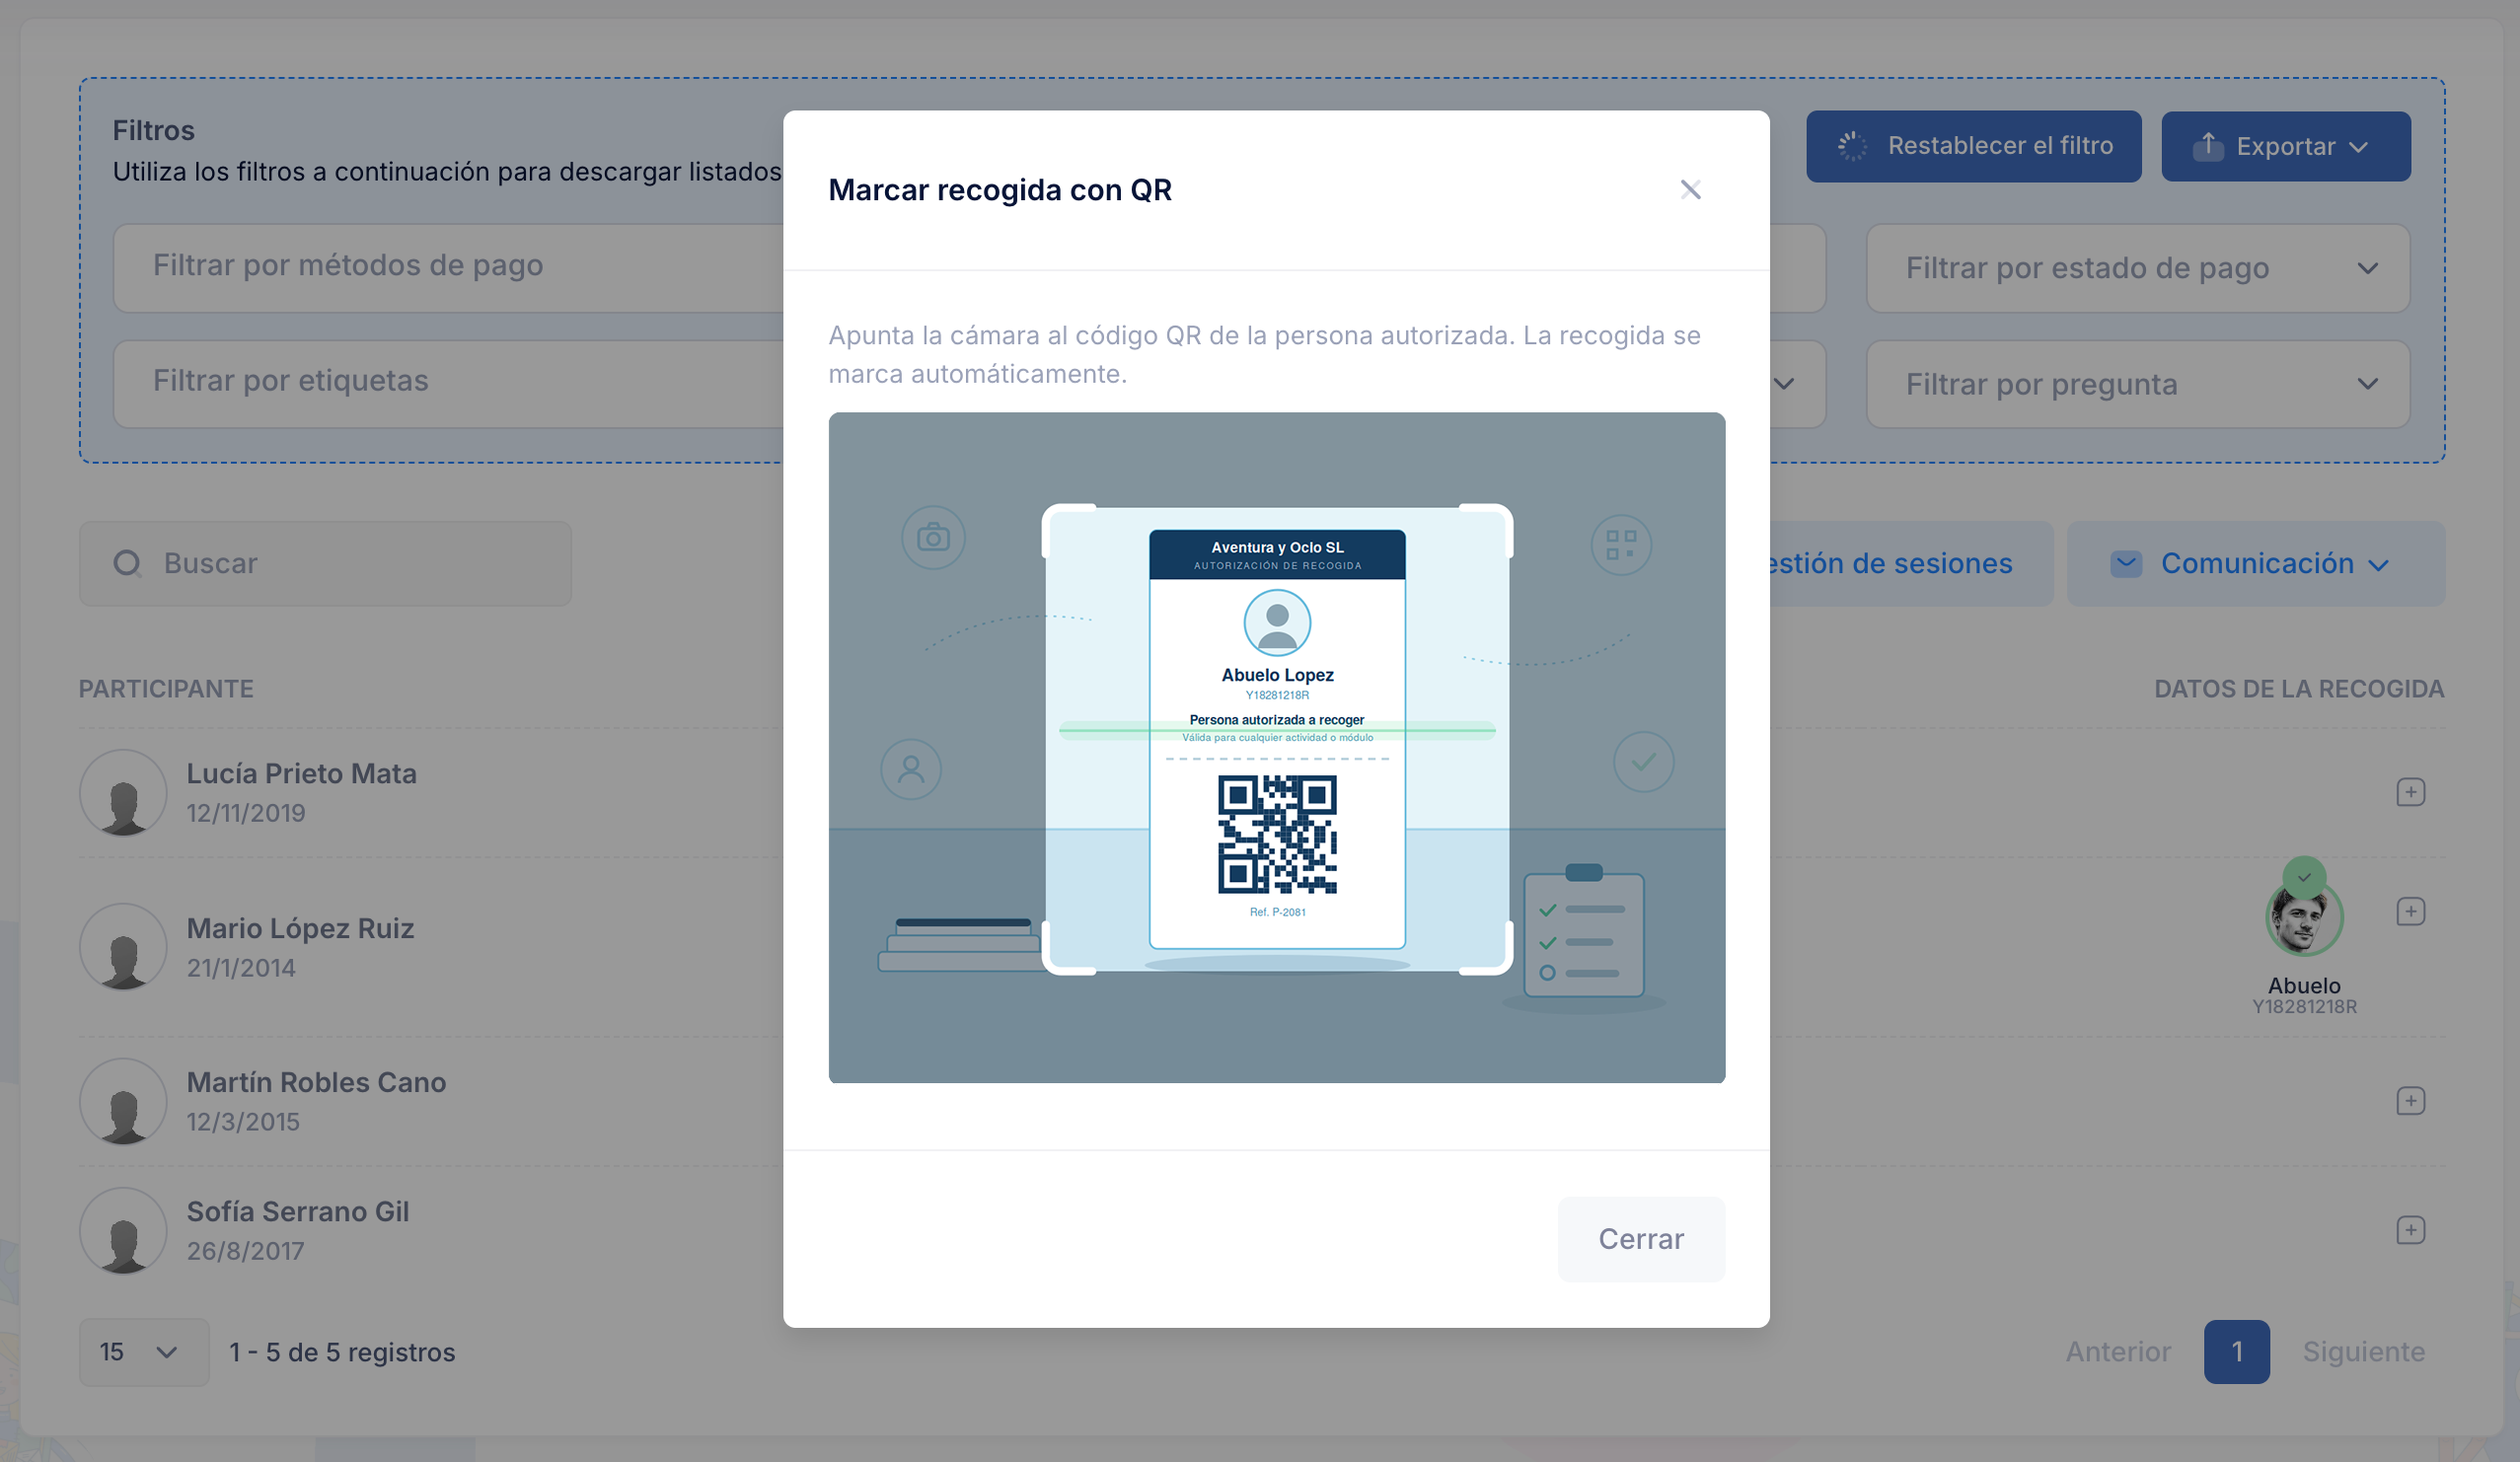Click Abuelo's avatar photo
The height and width of the screenshot is (1462, 2520).
(2304, 917)
